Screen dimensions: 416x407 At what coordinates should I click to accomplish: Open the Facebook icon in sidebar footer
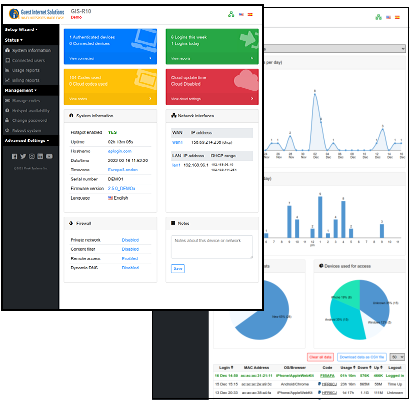point(15,156)
